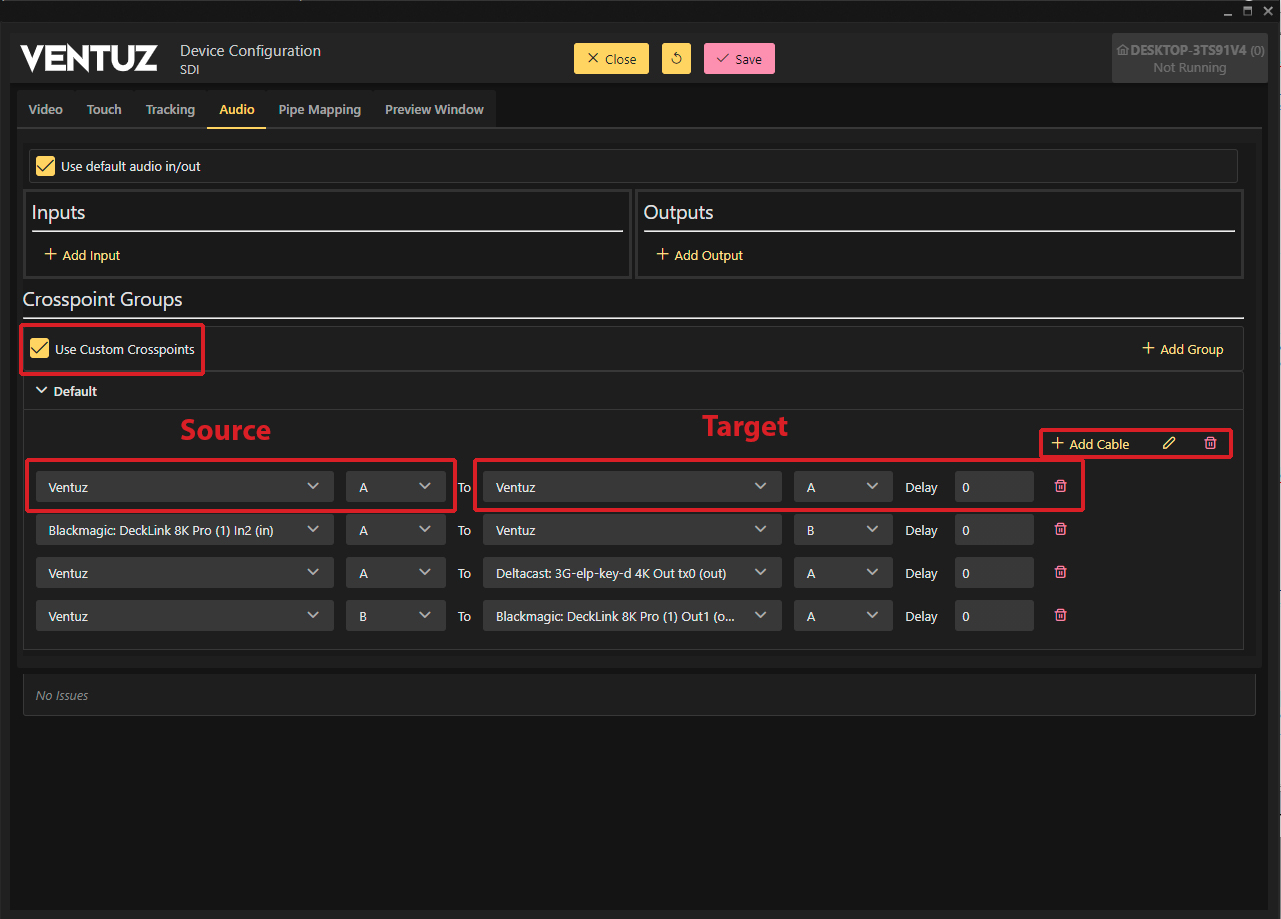
Task: Delete the cable targeting Deltacast 4K Out
Action: tap(1060, 573)
